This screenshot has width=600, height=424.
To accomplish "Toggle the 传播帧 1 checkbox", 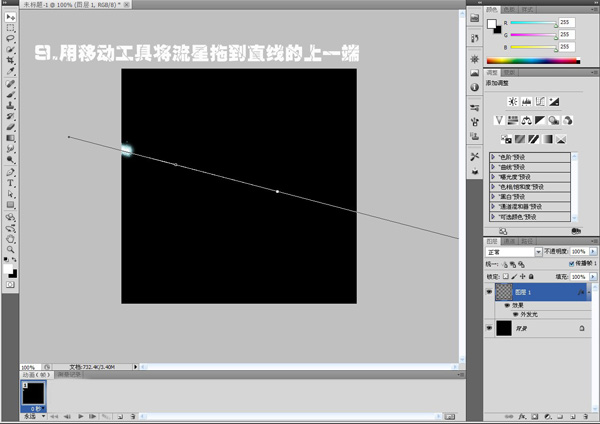I will (571, 264).
